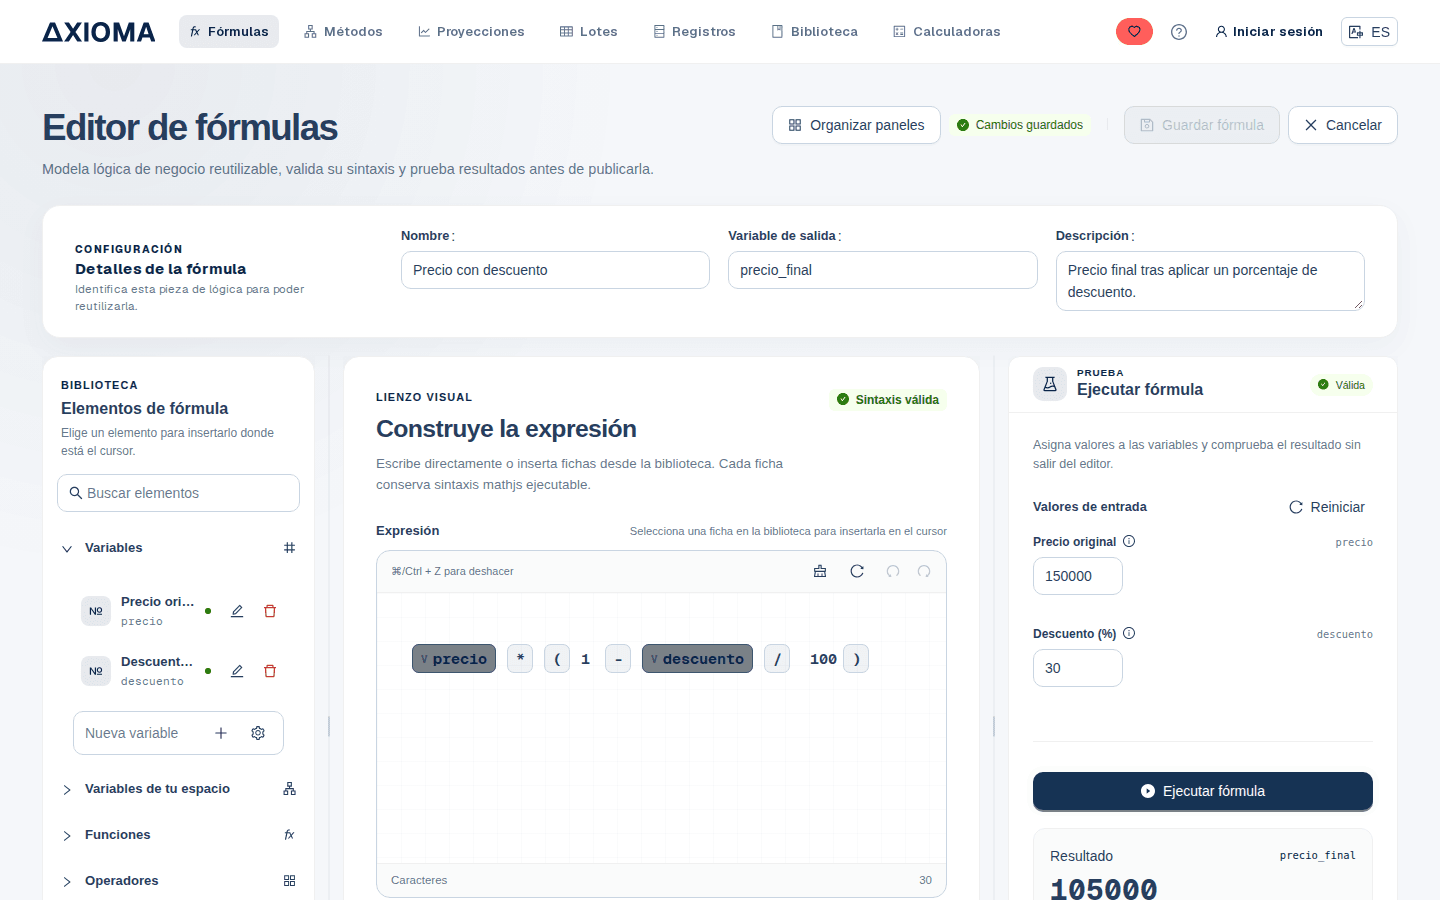The width and height of the screenshot is (1440, 900).
Task: Delete the Descuento variable trash icon
Action: pyautogui.click(x=270, y=671)
